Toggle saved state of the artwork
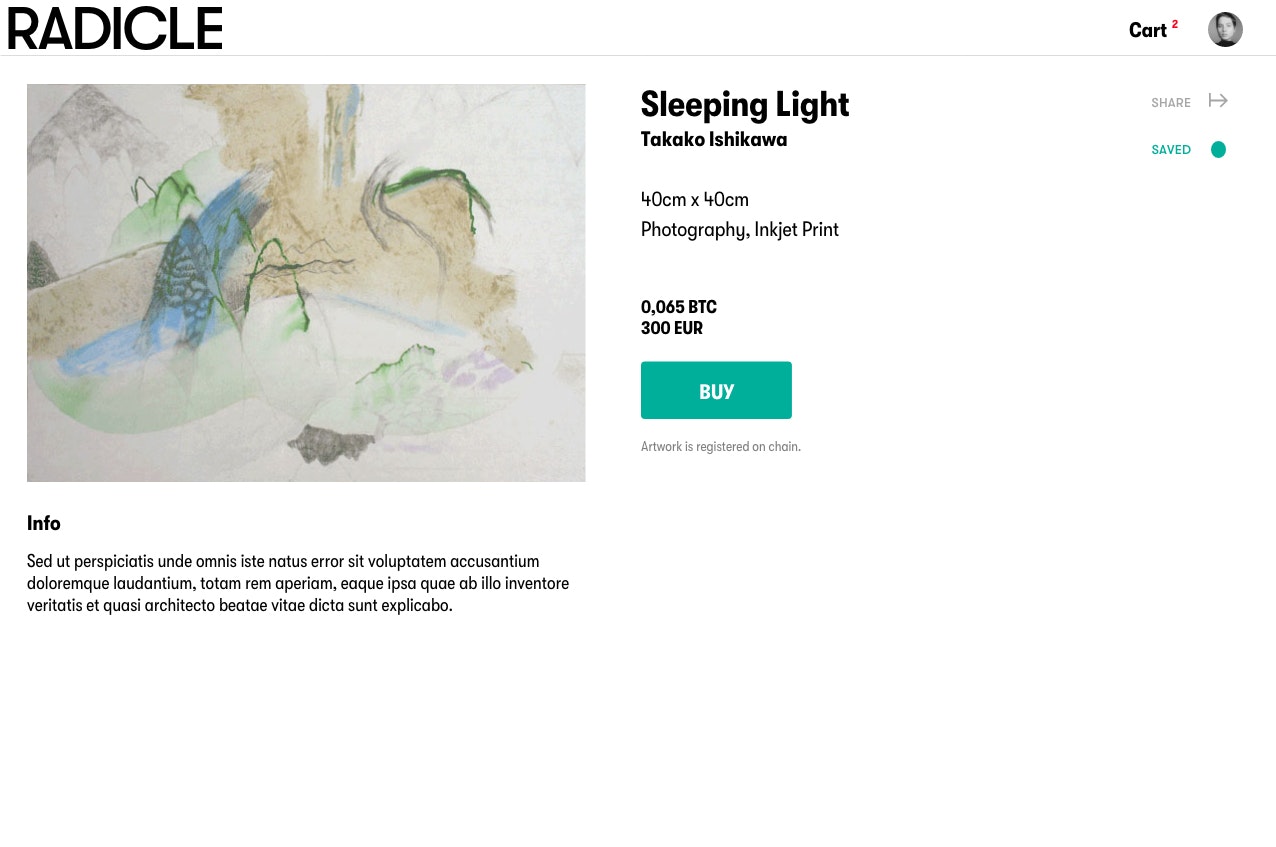Image resolution: width=1276 pixels, height=847 pixels. [1218, 149]
